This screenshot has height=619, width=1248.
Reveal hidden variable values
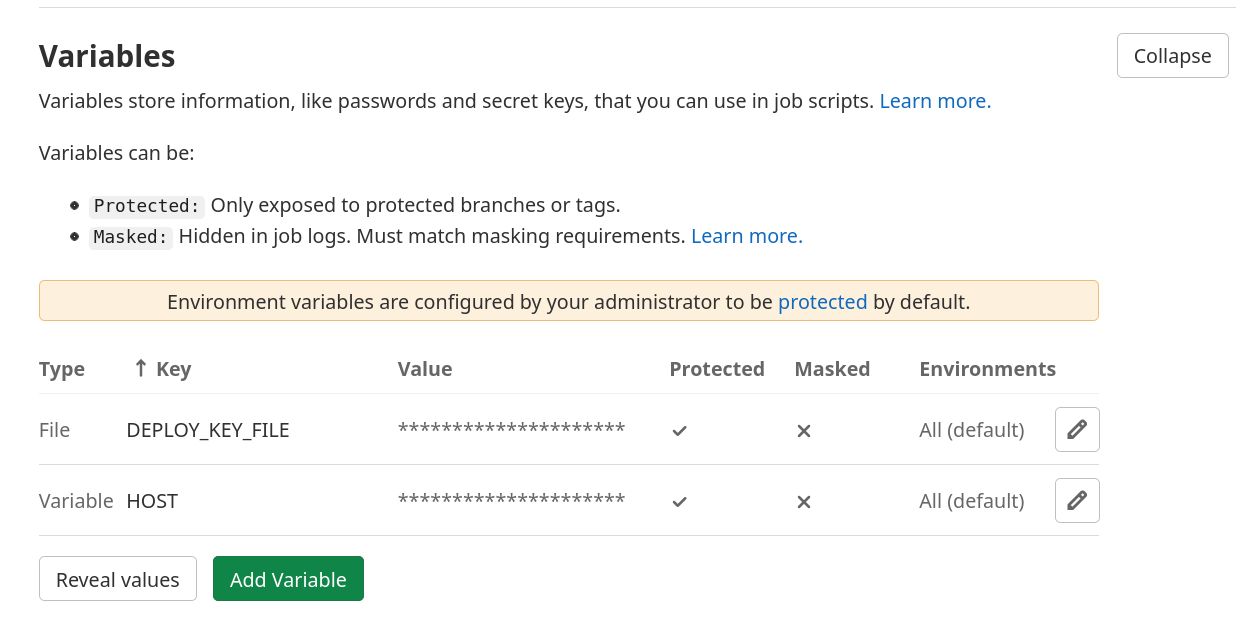pyautogui.click(x=118, y=580)
